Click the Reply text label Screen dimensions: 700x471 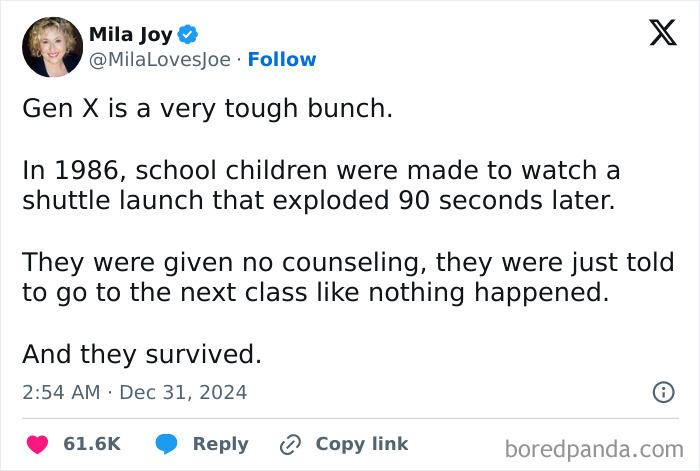click(220, 444)
